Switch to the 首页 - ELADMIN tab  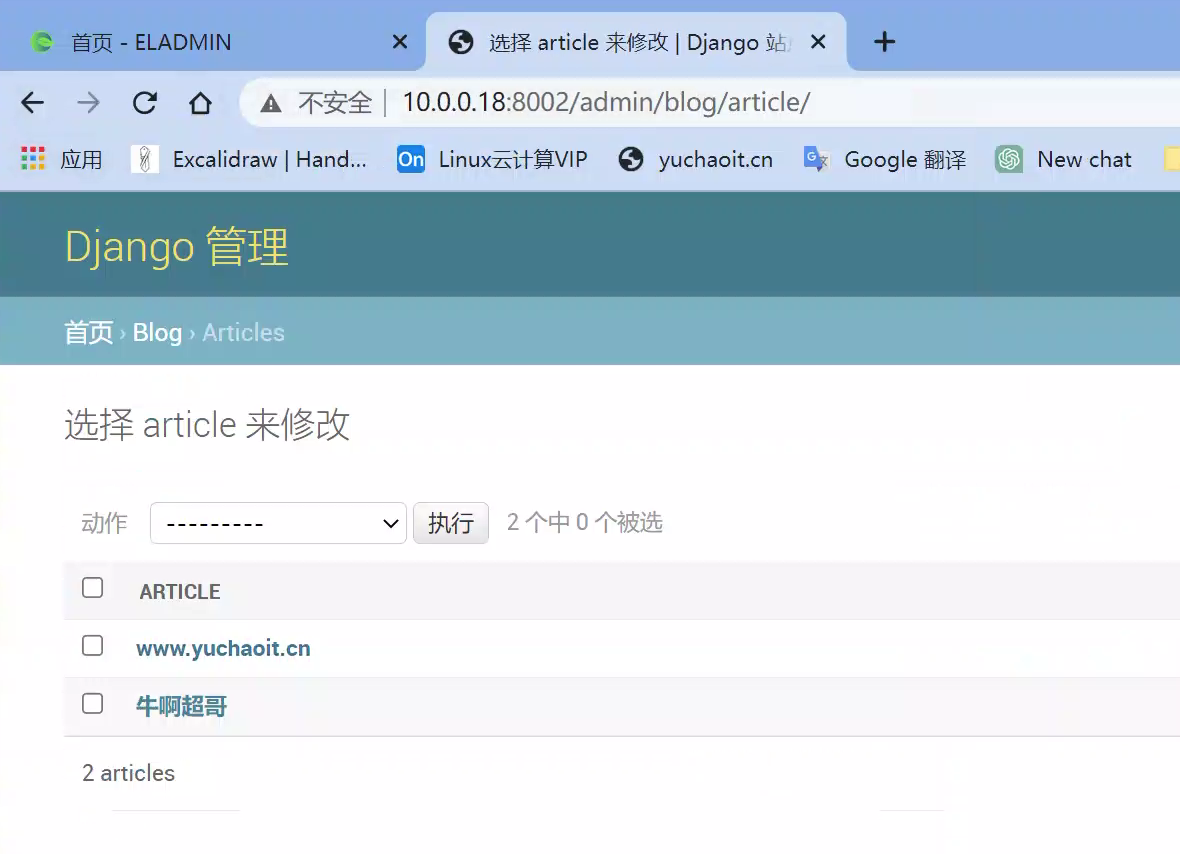tap(200, 42)
